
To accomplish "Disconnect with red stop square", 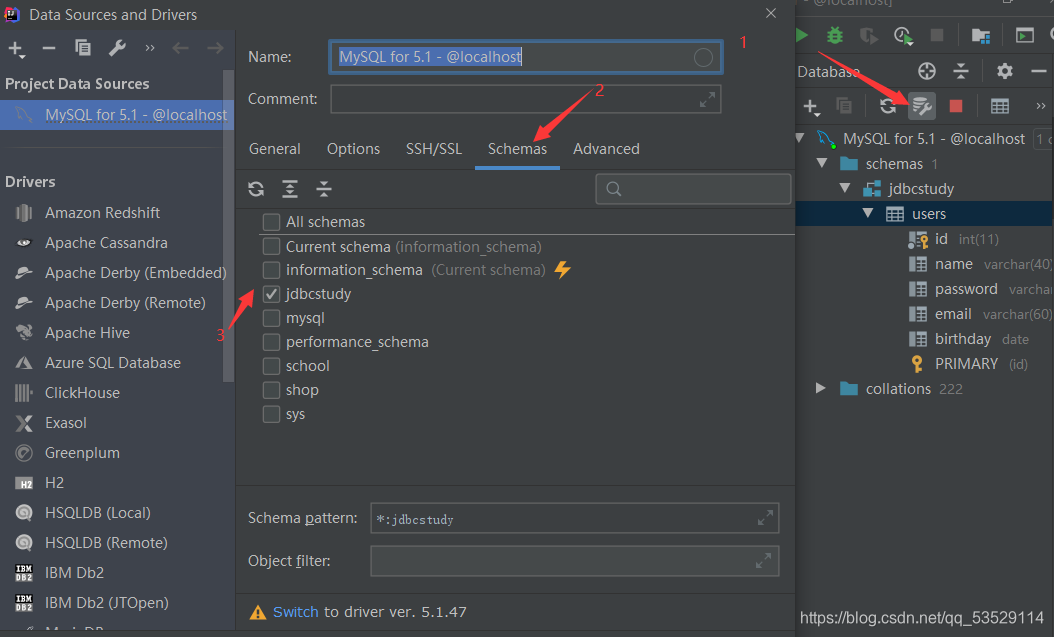I will [956, 106].
